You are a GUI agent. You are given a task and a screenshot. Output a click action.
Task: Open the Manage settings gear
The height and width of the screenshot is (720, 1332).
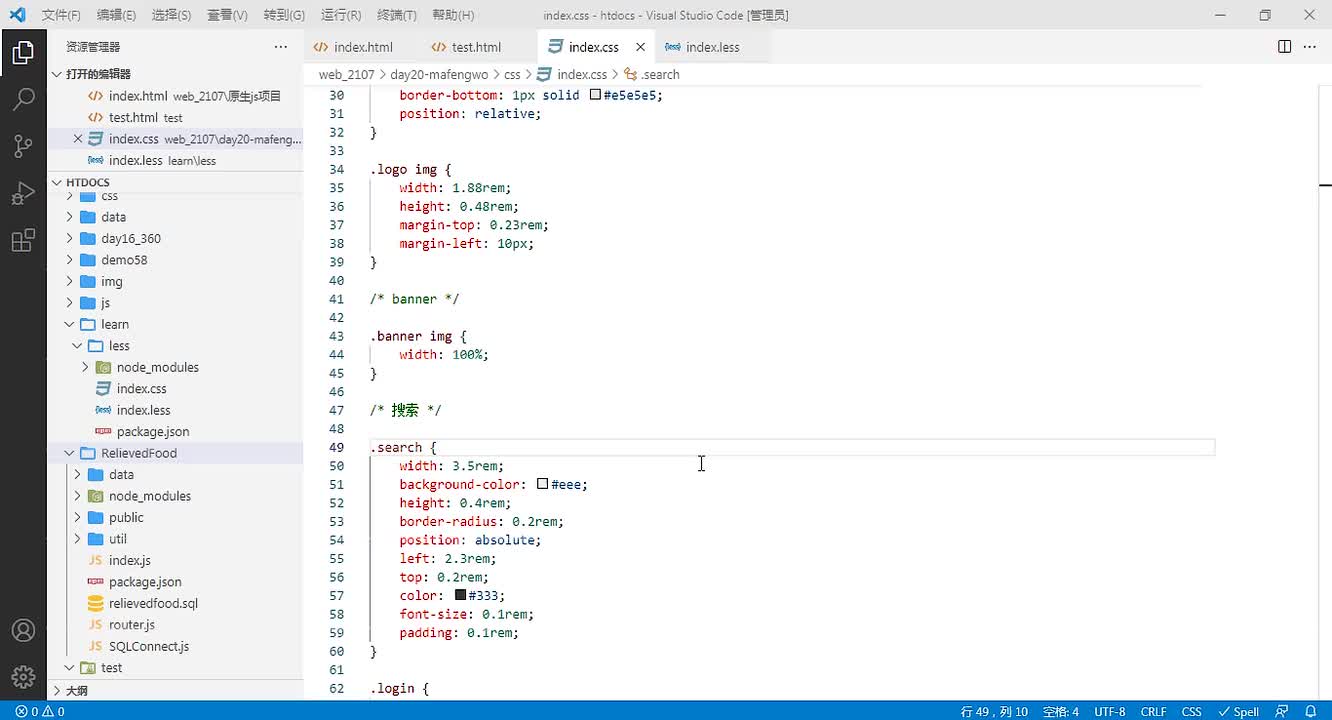(x=23, y=677)
